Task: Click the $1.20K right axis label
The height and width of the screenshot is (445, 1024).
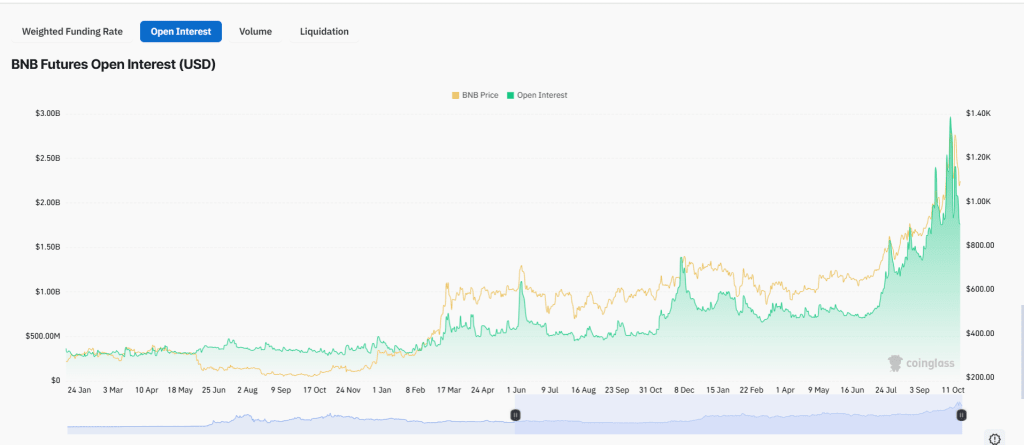Action: (980, 157)
